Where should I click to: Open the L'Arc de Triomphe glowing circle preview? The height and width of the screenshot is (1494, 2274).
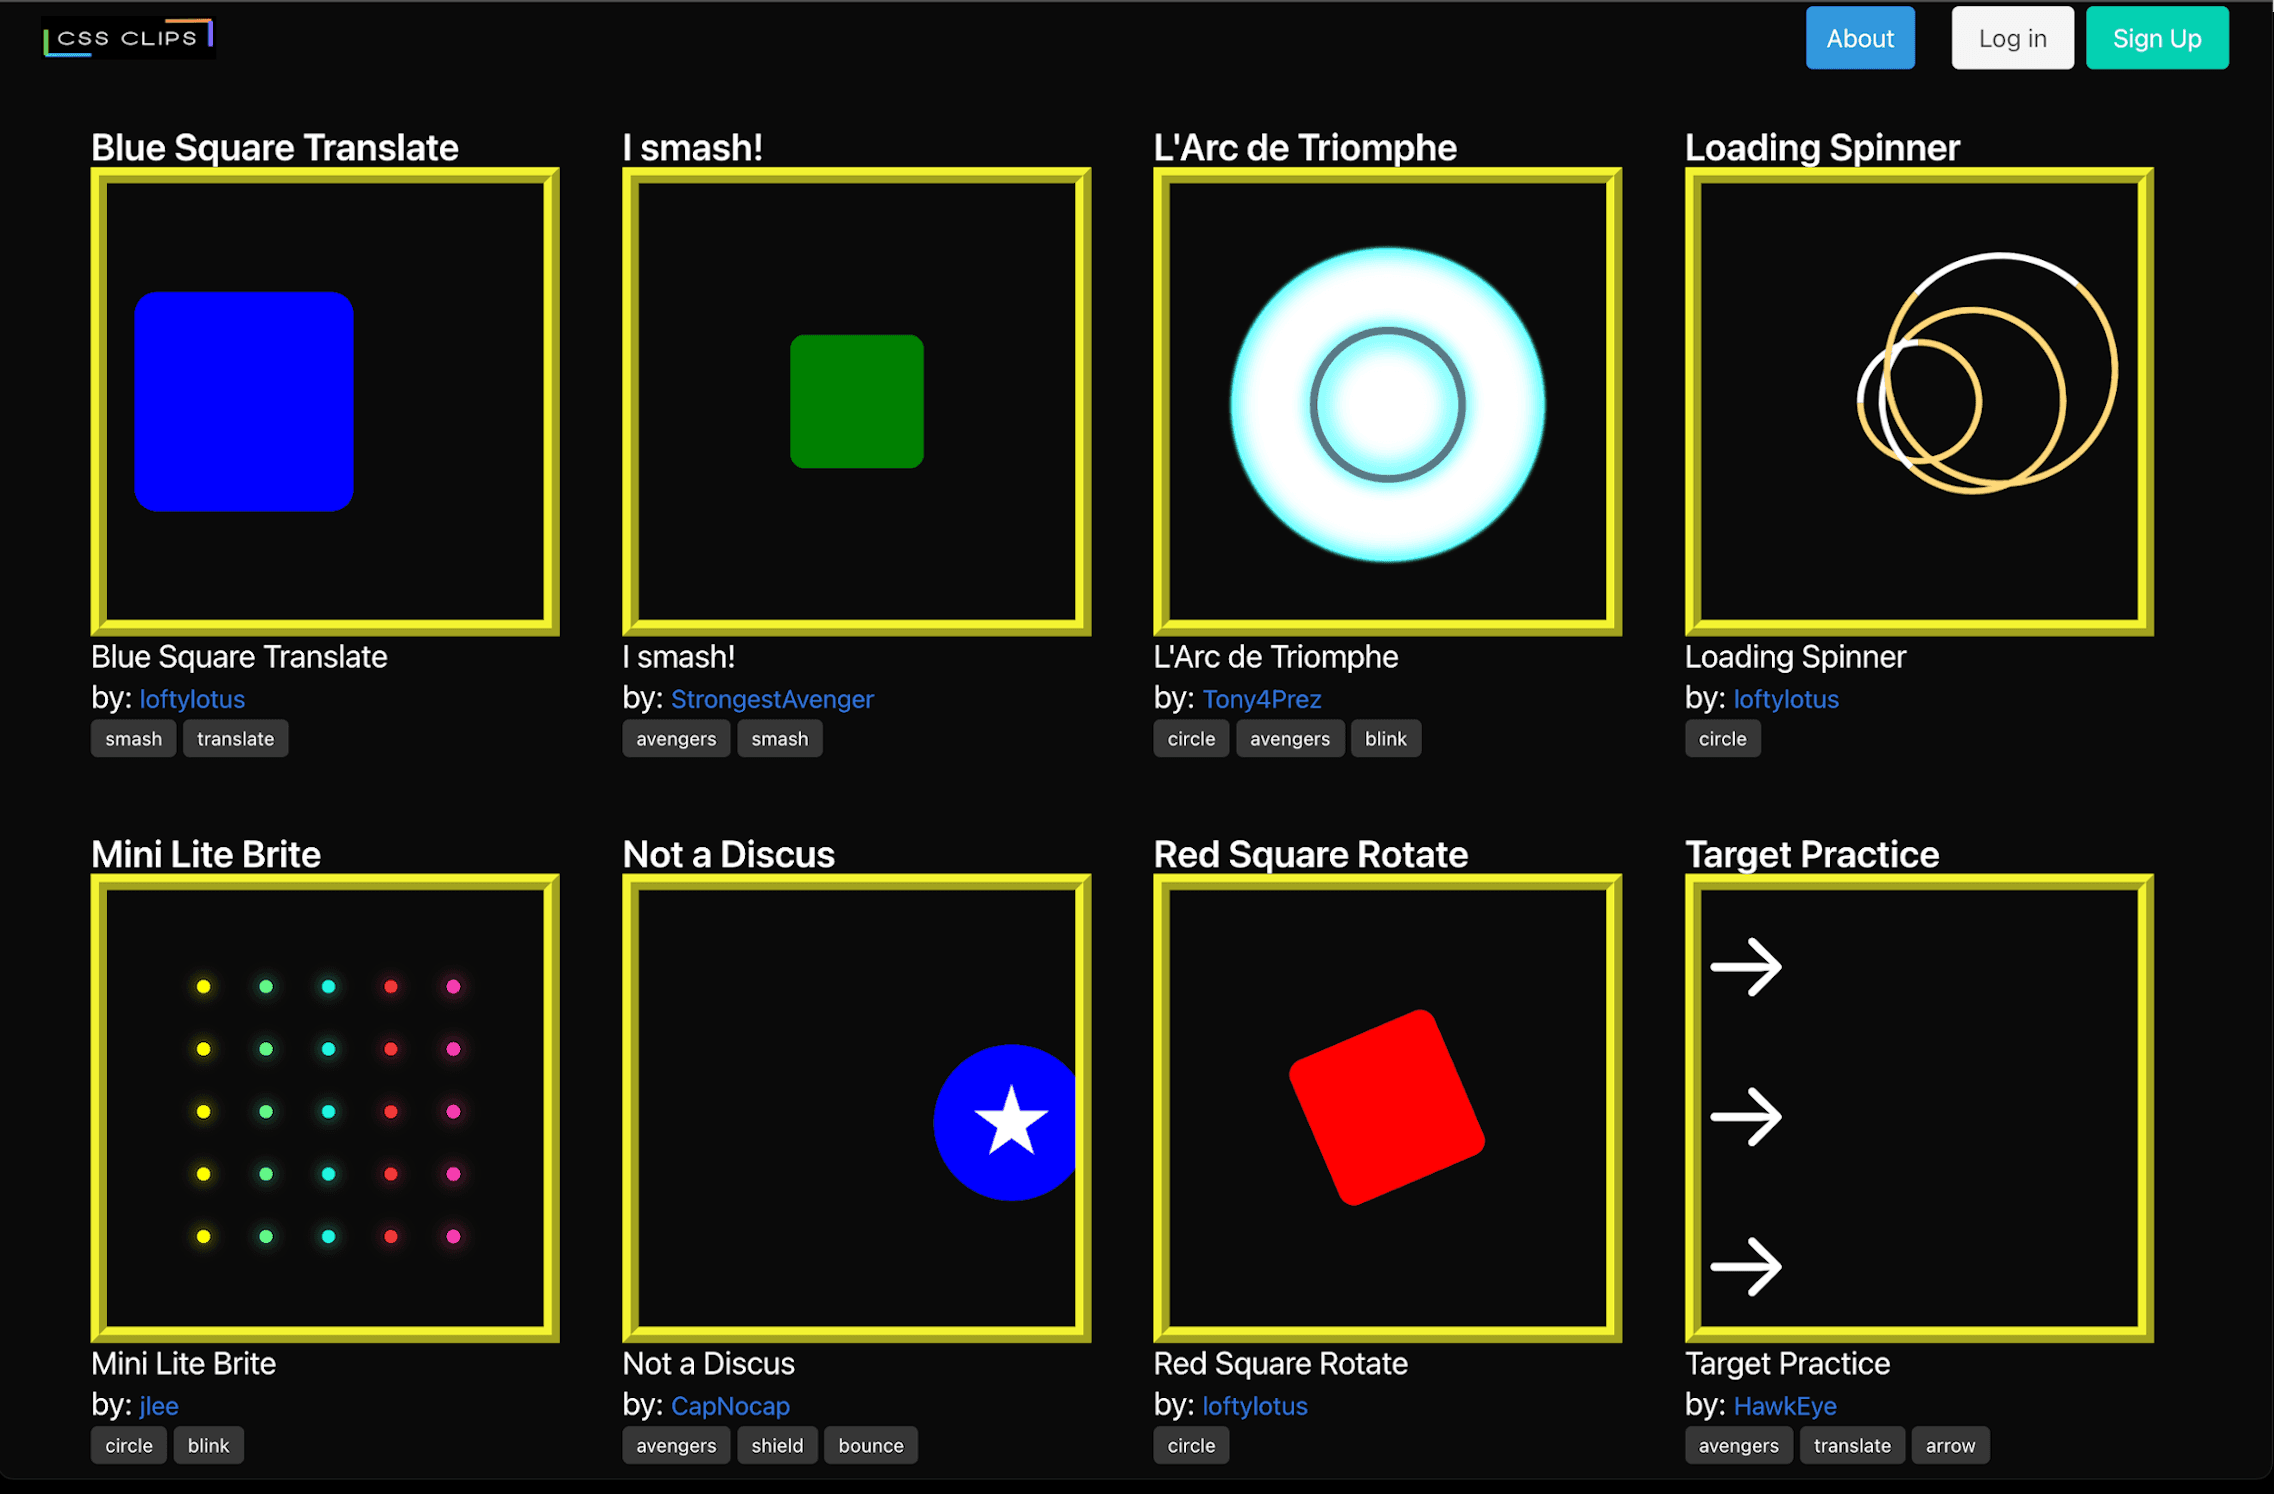coord(1387,401)
